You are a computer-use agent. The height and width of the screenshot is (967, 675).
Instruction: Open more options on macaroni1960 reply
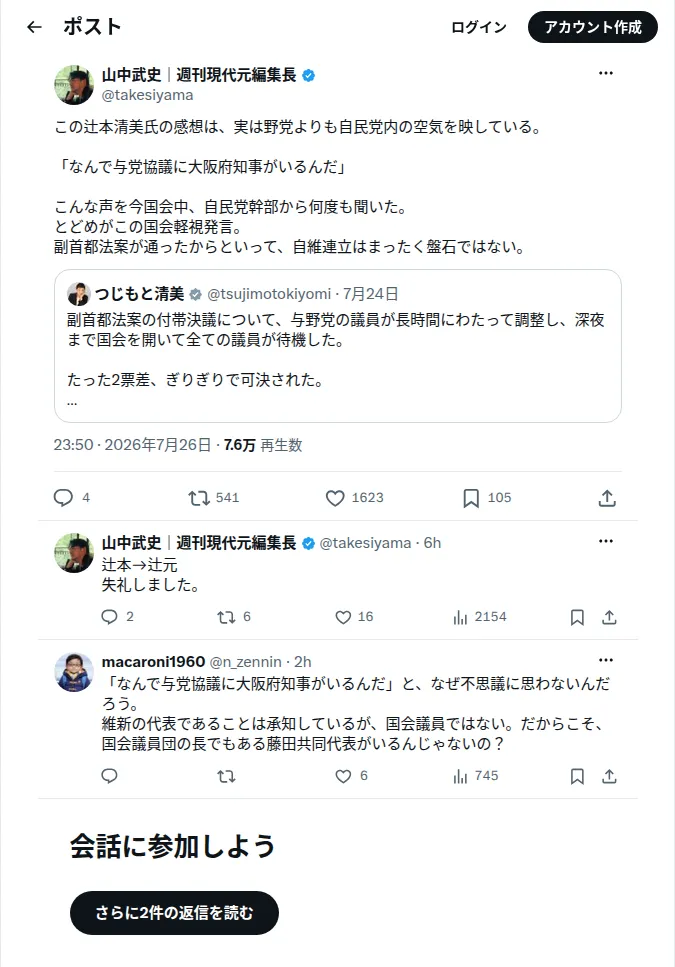point(605,660)
